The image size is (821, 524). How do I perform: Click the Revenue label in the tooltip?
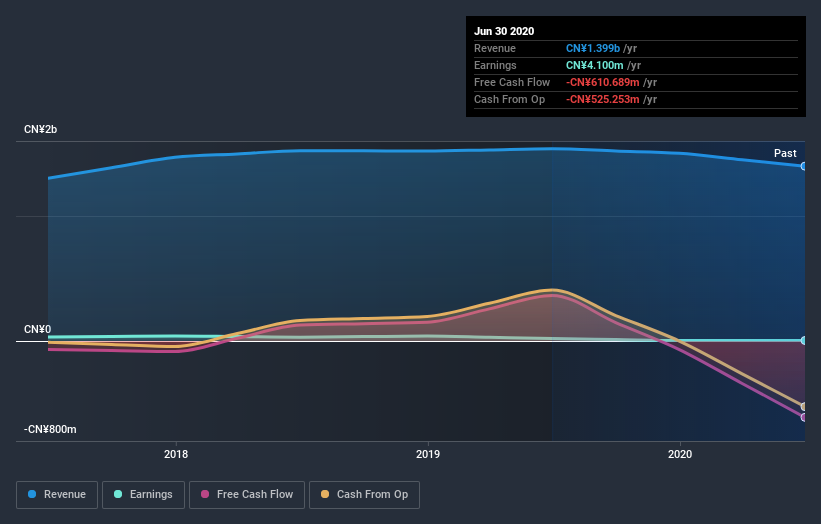click(495, 48)
